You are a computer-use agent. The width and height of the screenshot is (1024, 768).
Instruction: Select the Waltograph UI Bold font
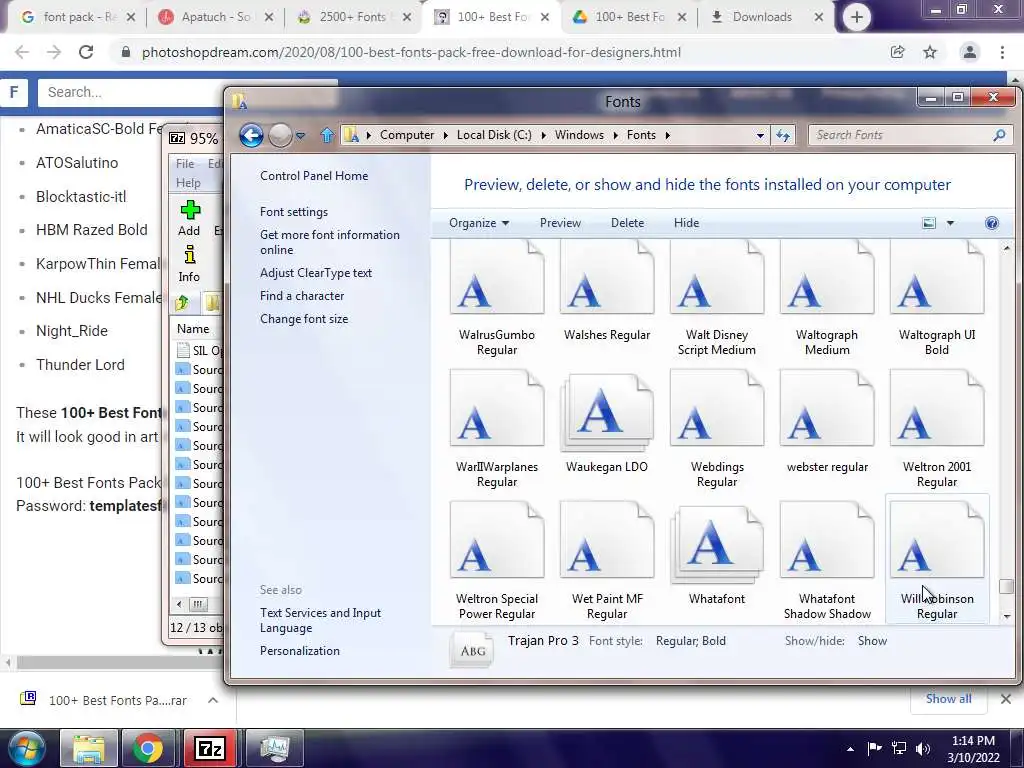936,299
